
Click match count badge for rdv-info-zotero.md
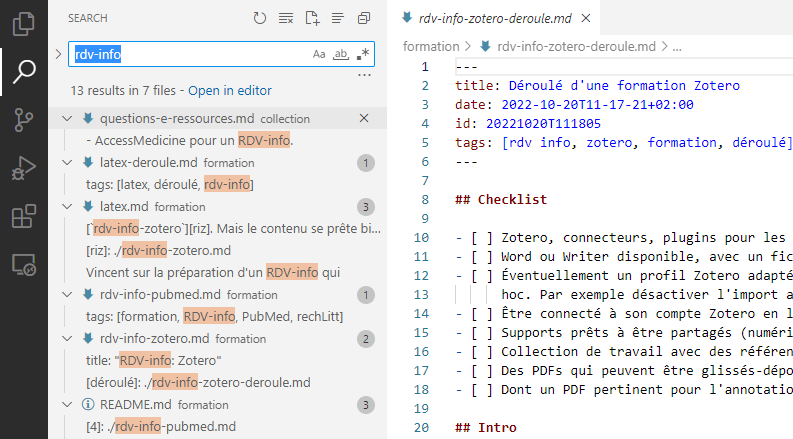point(366,339)
